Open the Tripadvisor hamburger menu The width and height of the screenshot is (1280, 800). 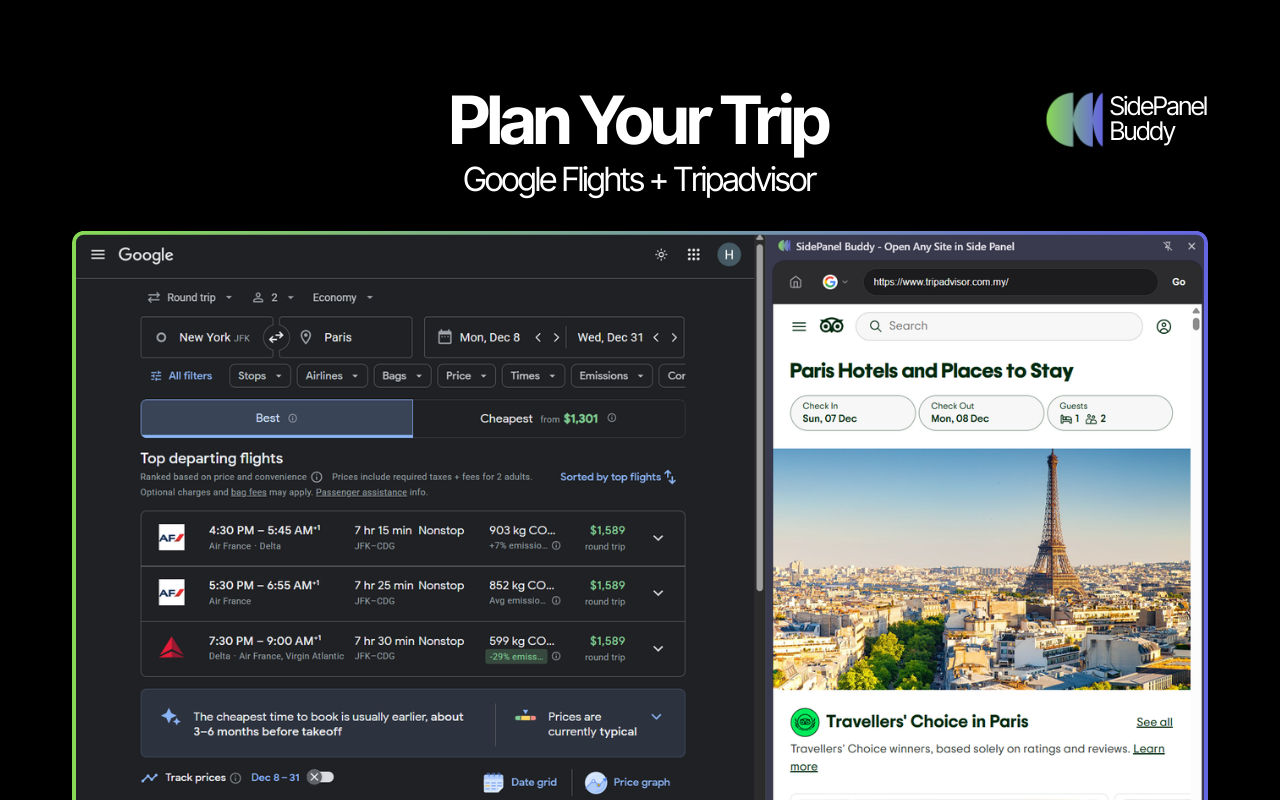[799, 326]
